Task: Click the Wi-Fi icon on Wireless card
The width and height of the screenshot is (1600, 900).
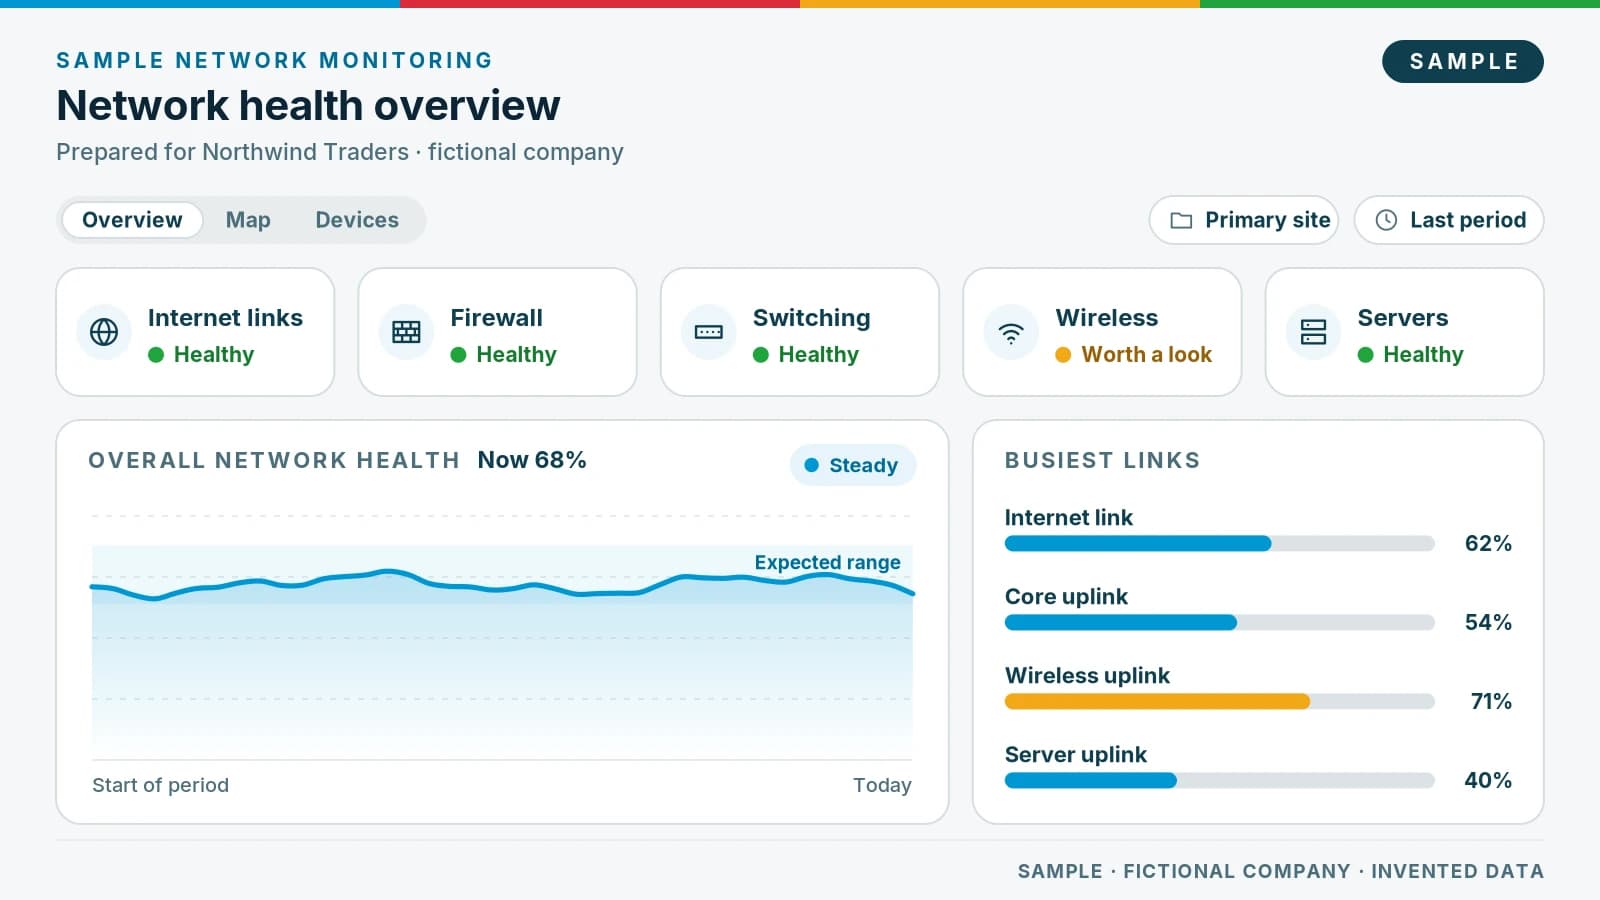Action: tap(1011, 333)
